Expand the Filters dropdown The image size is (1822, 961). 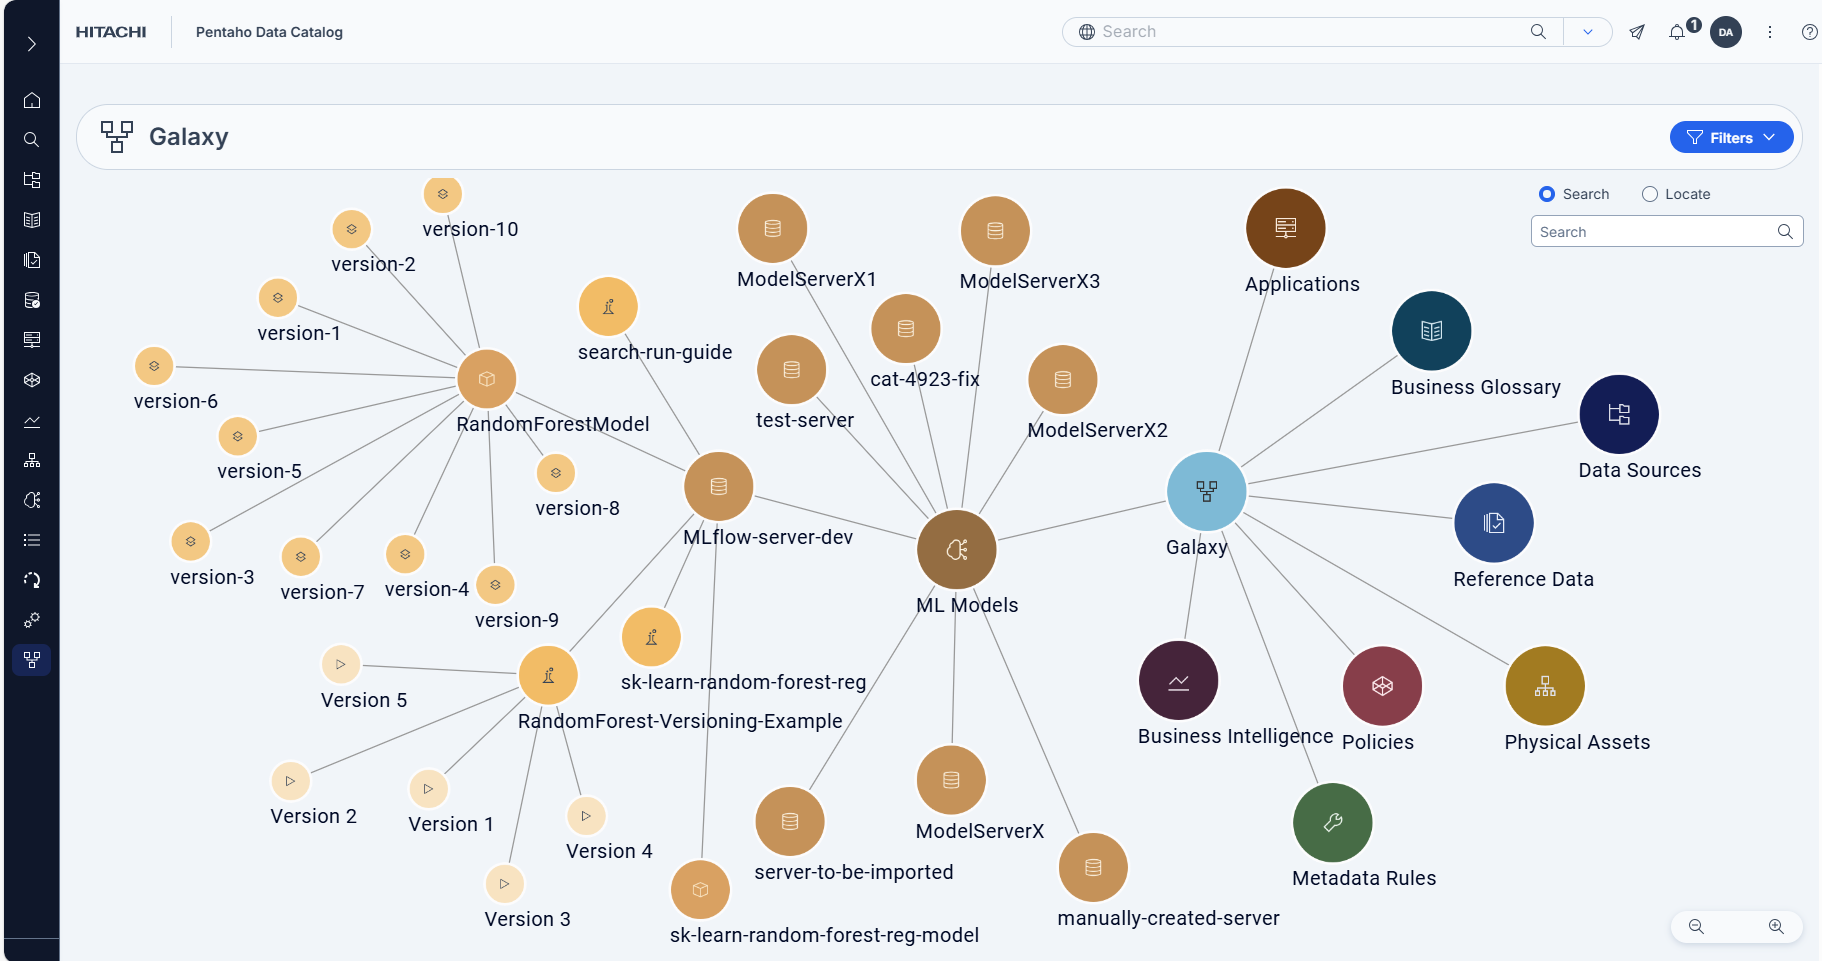(1731, 138)
